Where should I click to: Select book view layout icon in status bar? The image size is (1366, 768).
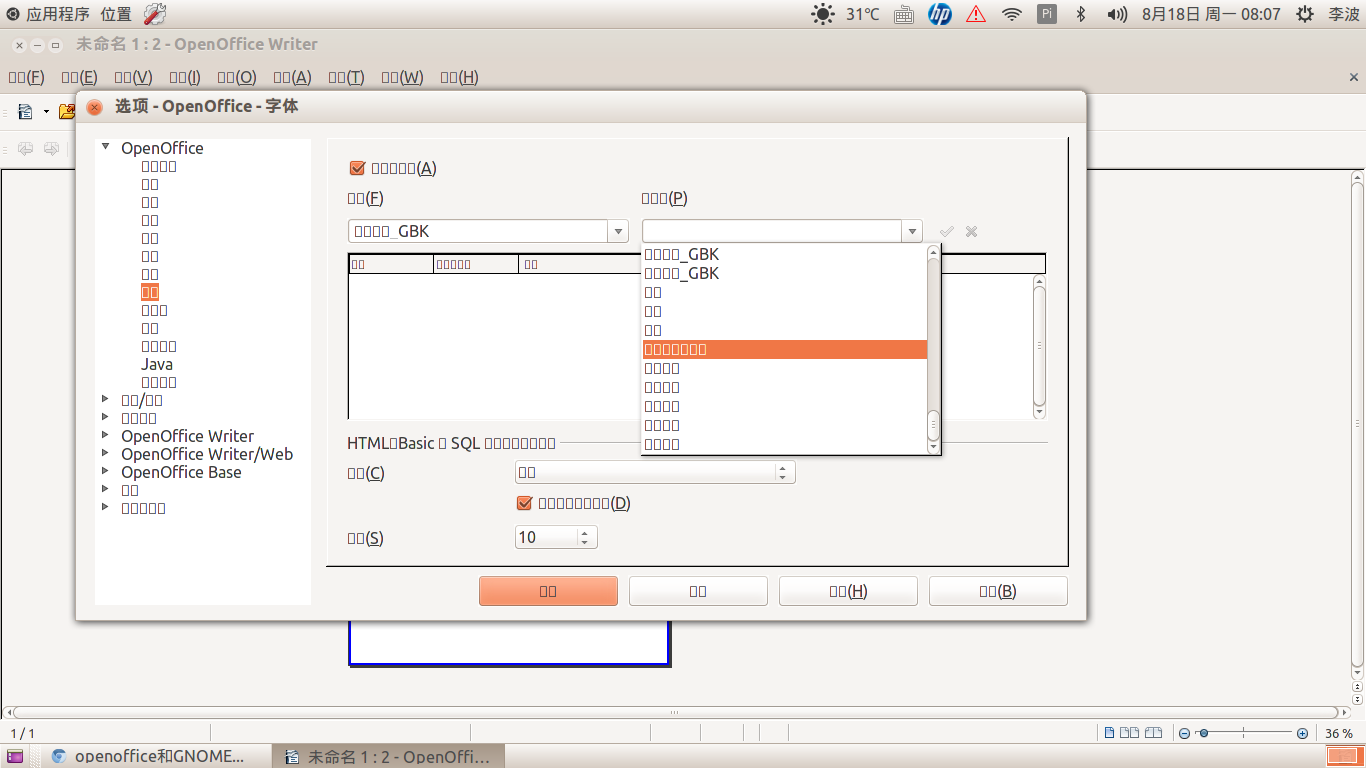(1154, 733)
